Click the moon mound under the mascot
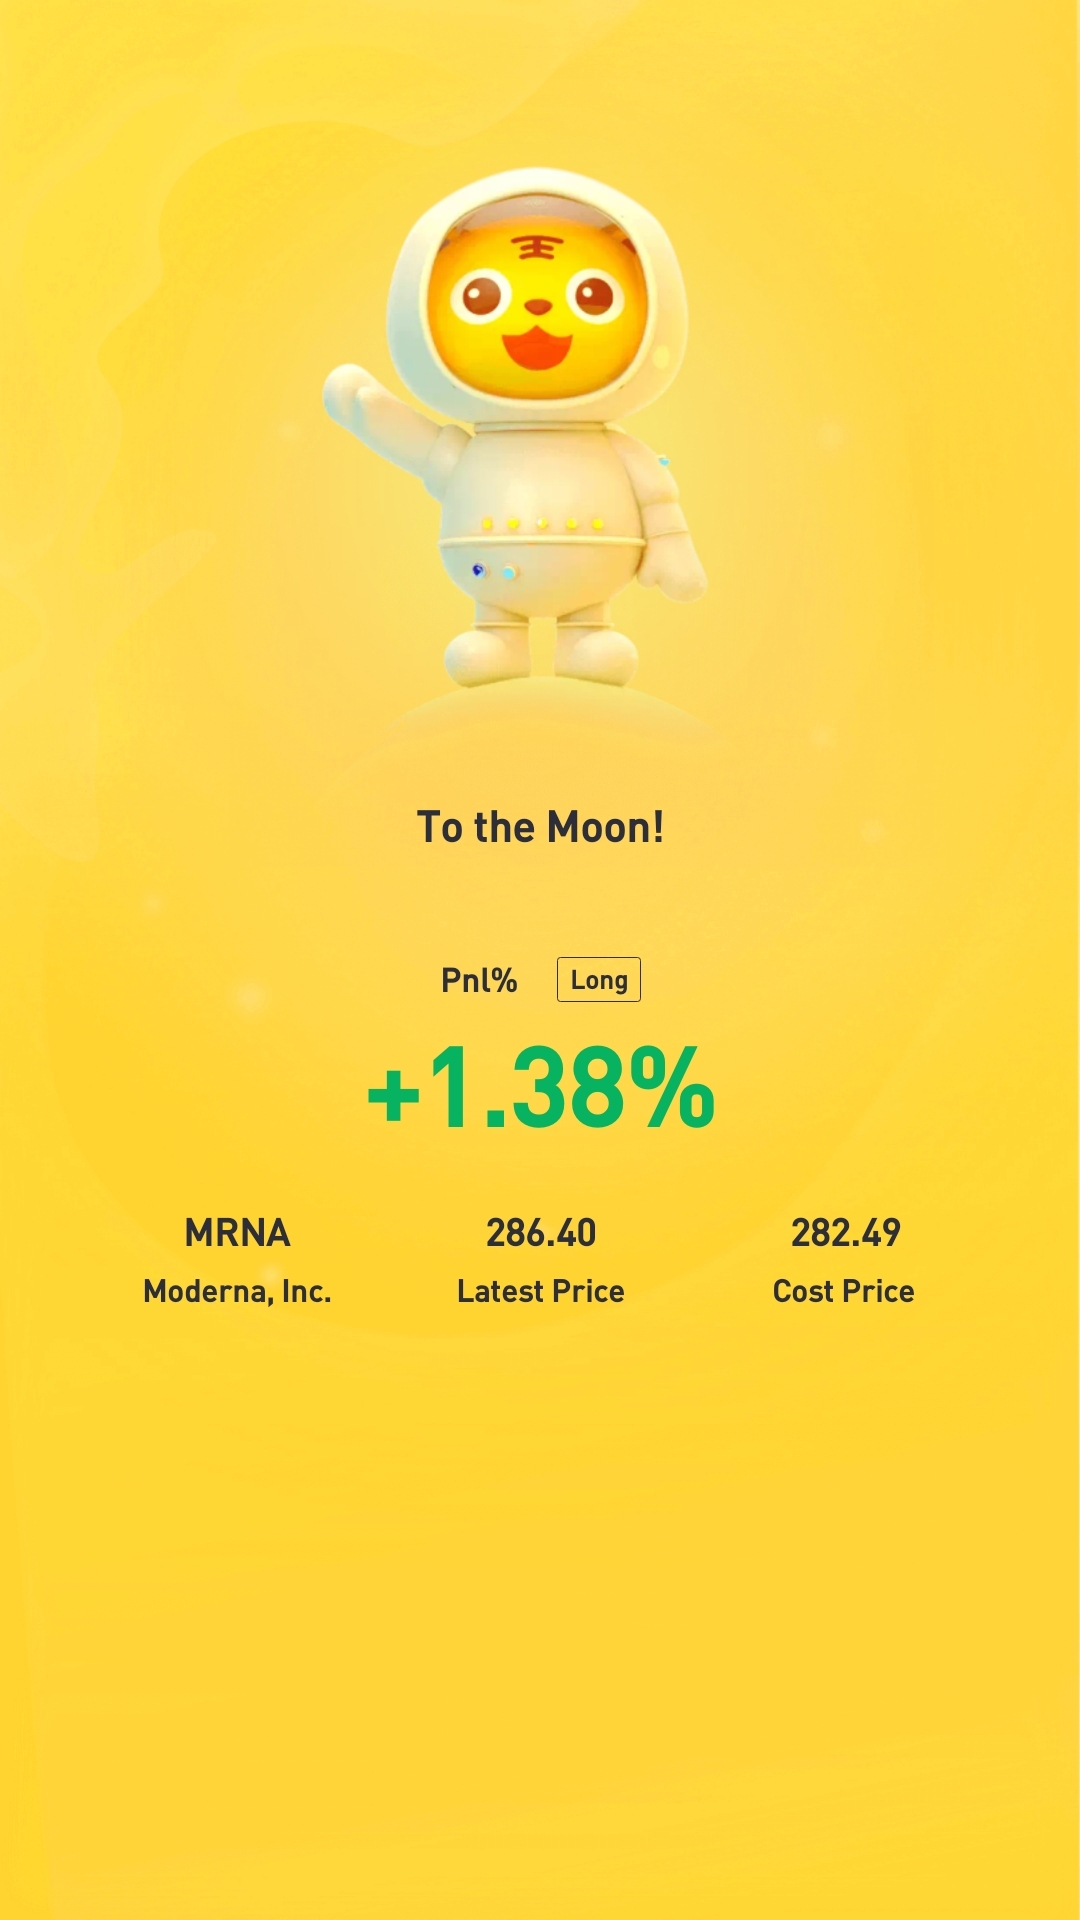This screenshot has height=1920, width=1080. tap(545, 712)
